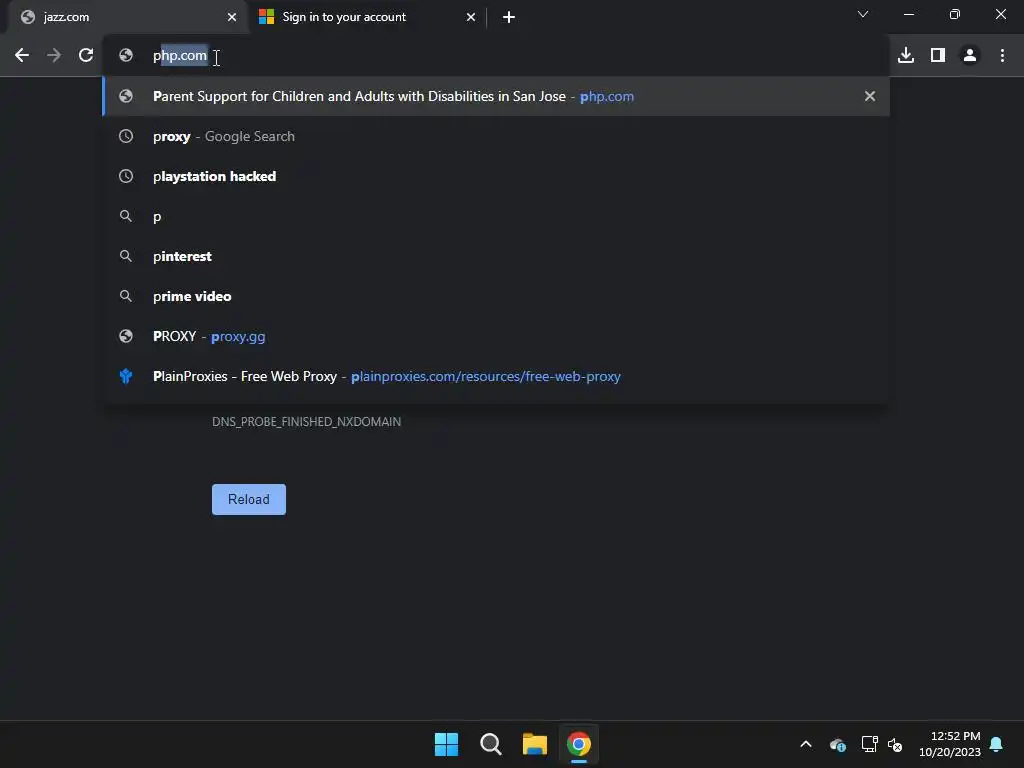The height and width of the screenshot is (768, 1024).
Task: Switch to Sign in to your account tab
Action: coord(367,17)
